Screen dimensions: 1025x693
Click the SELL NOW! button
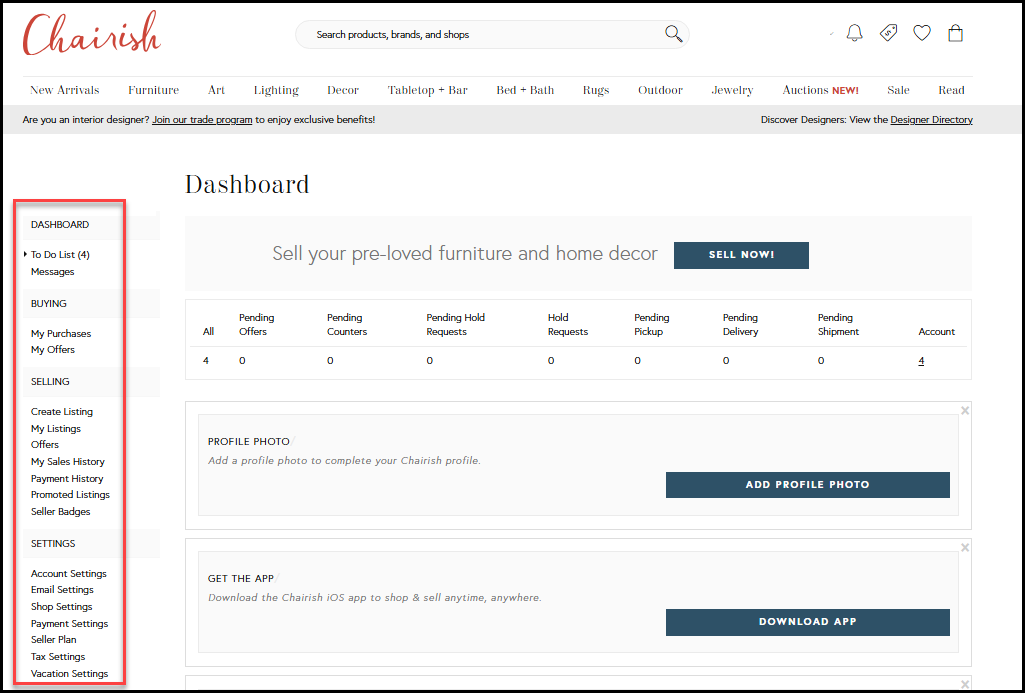click(741, 255)
